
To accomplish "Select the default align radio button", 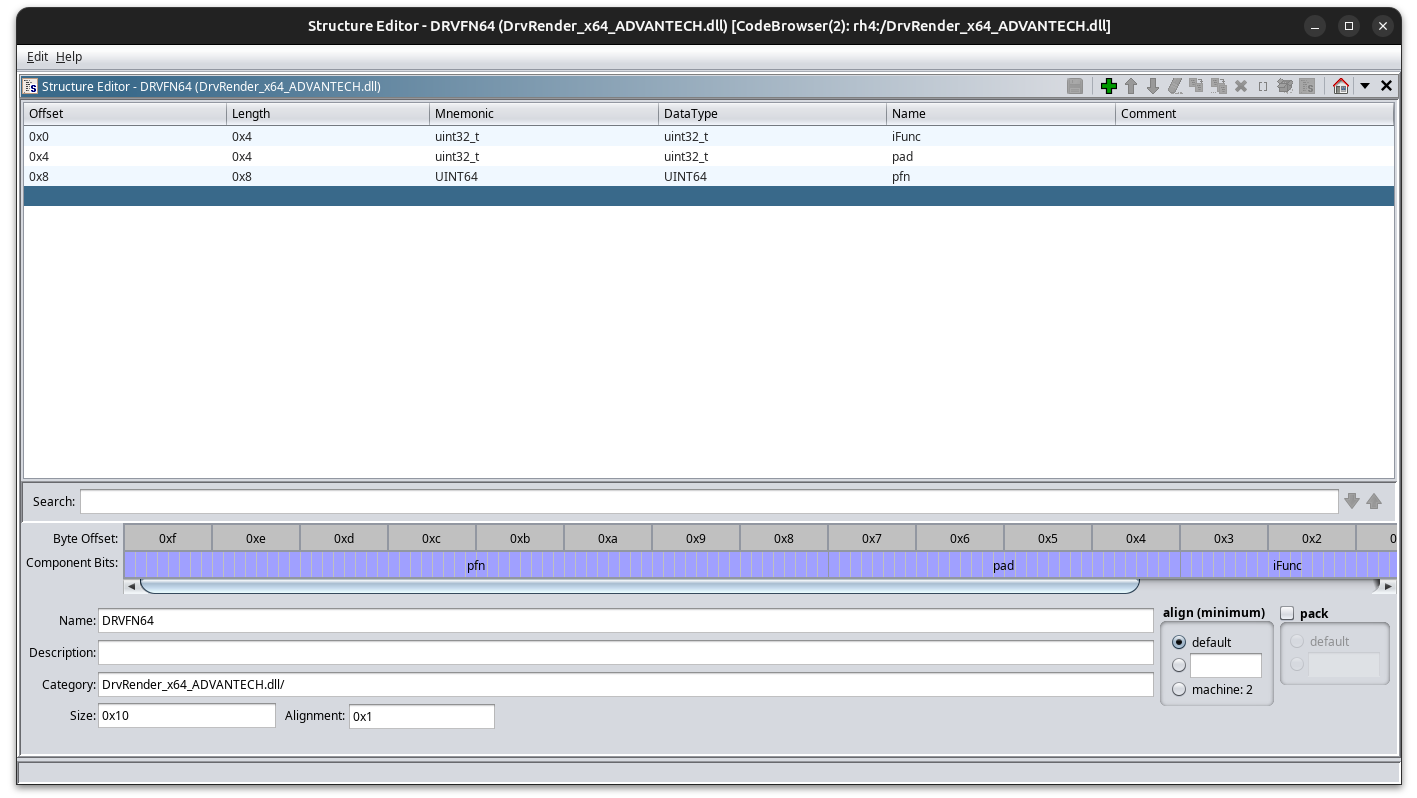I will 1179,642.
